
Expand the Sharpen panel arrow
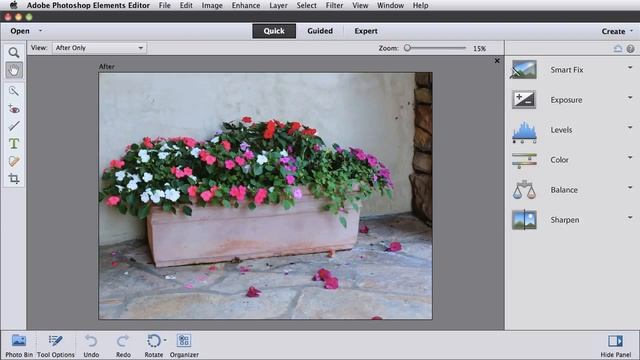(x=630, y=218)
